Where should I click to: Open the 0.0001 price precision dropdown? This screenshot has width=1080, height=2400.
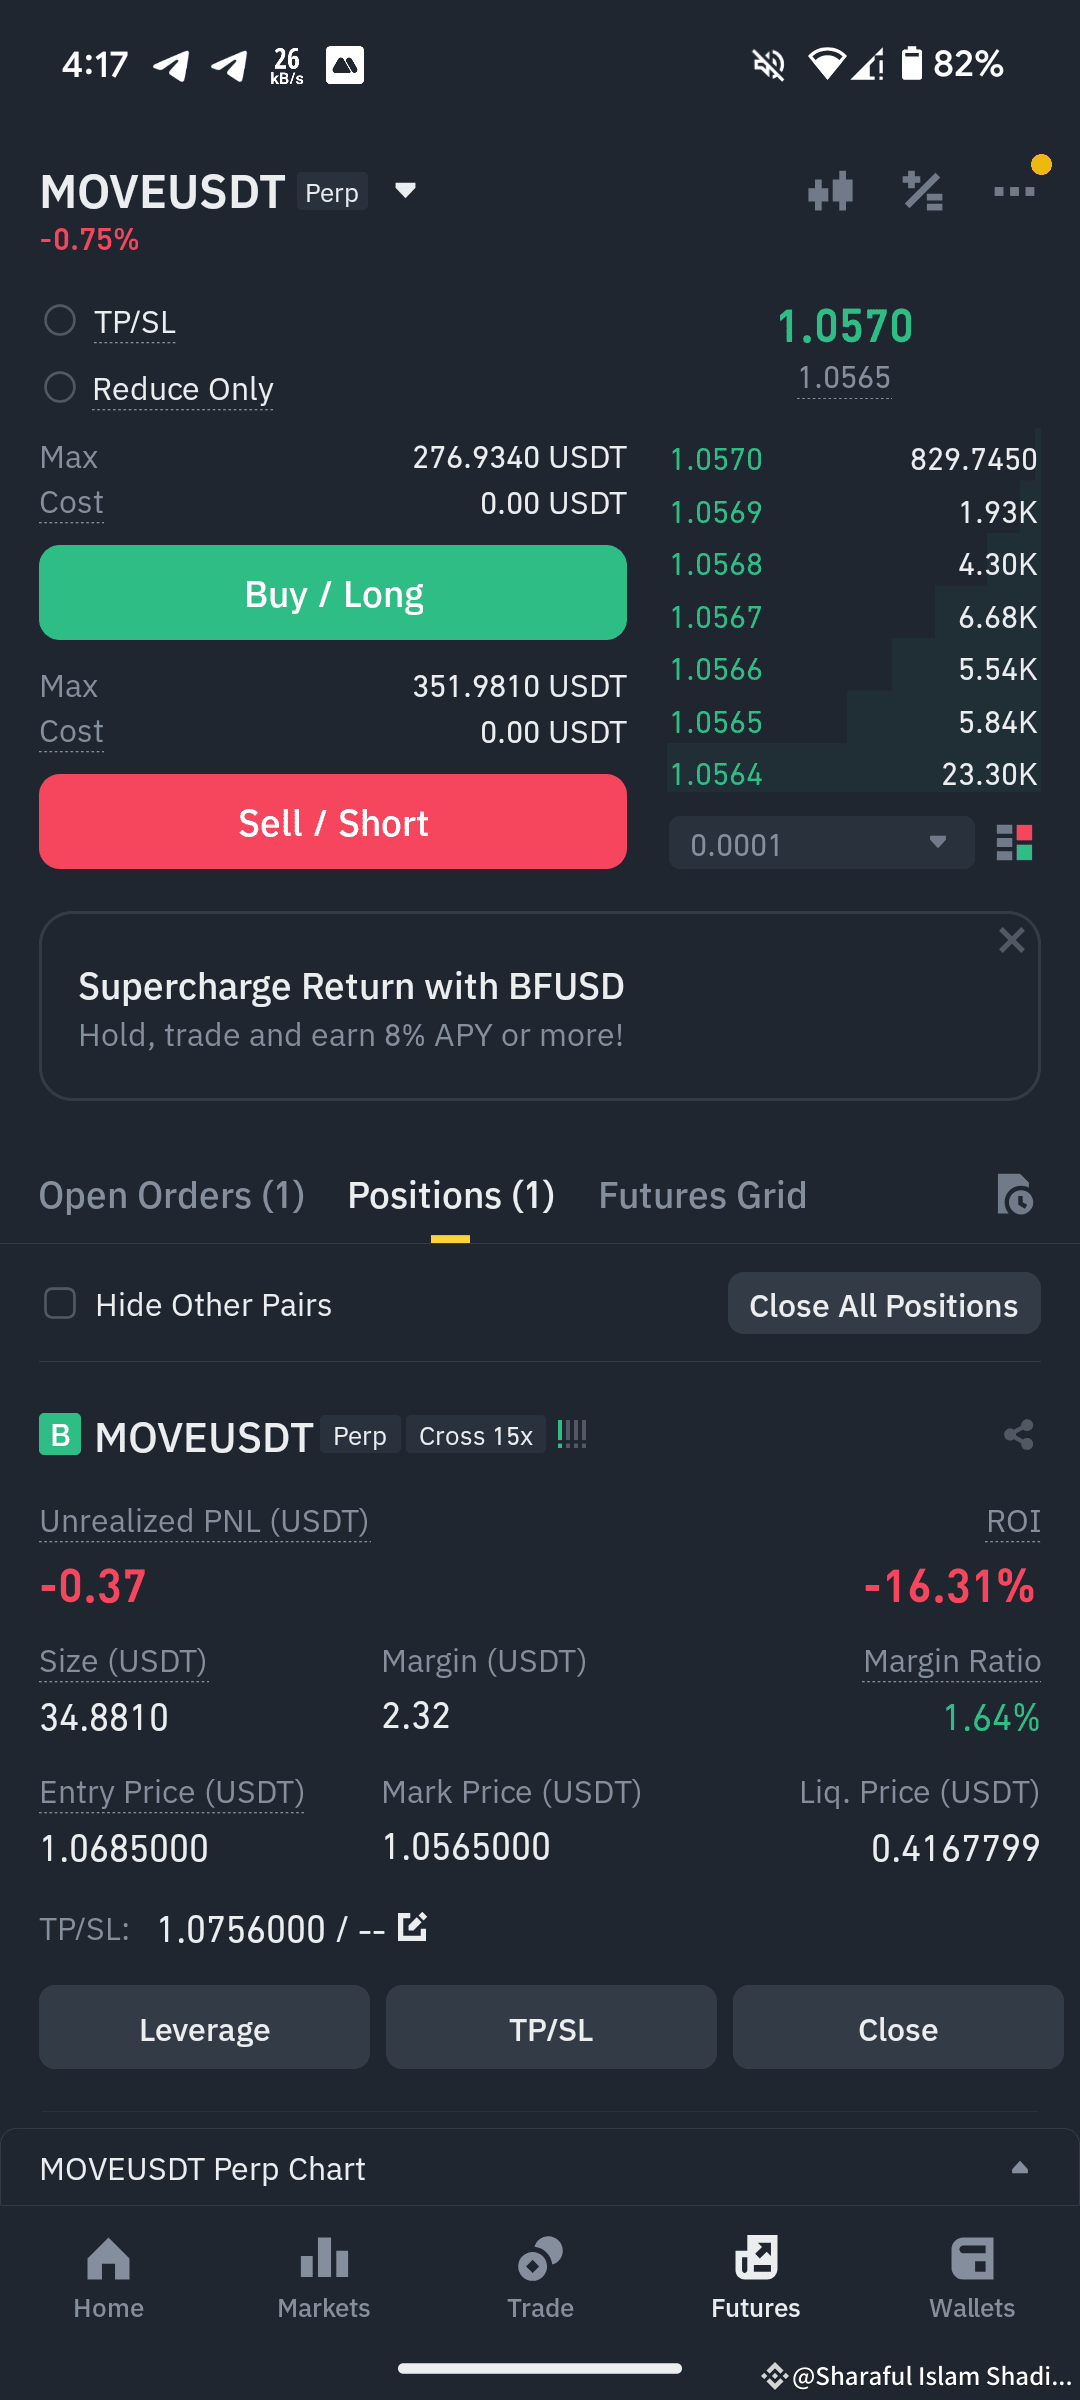click(821, 843)
